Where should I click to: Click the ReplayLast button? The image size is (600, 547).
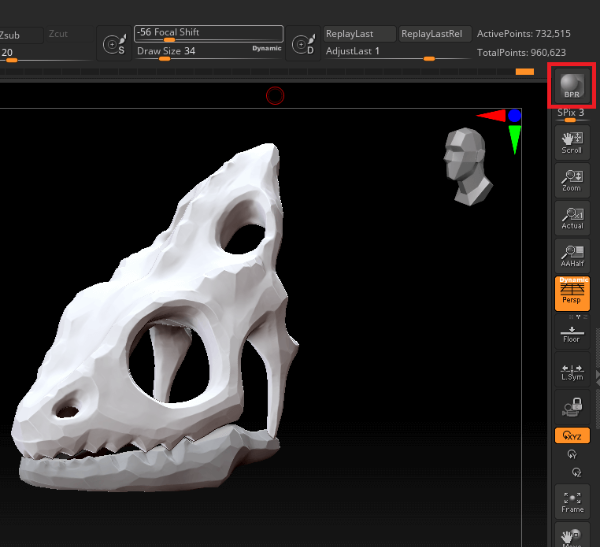(359, 34)
